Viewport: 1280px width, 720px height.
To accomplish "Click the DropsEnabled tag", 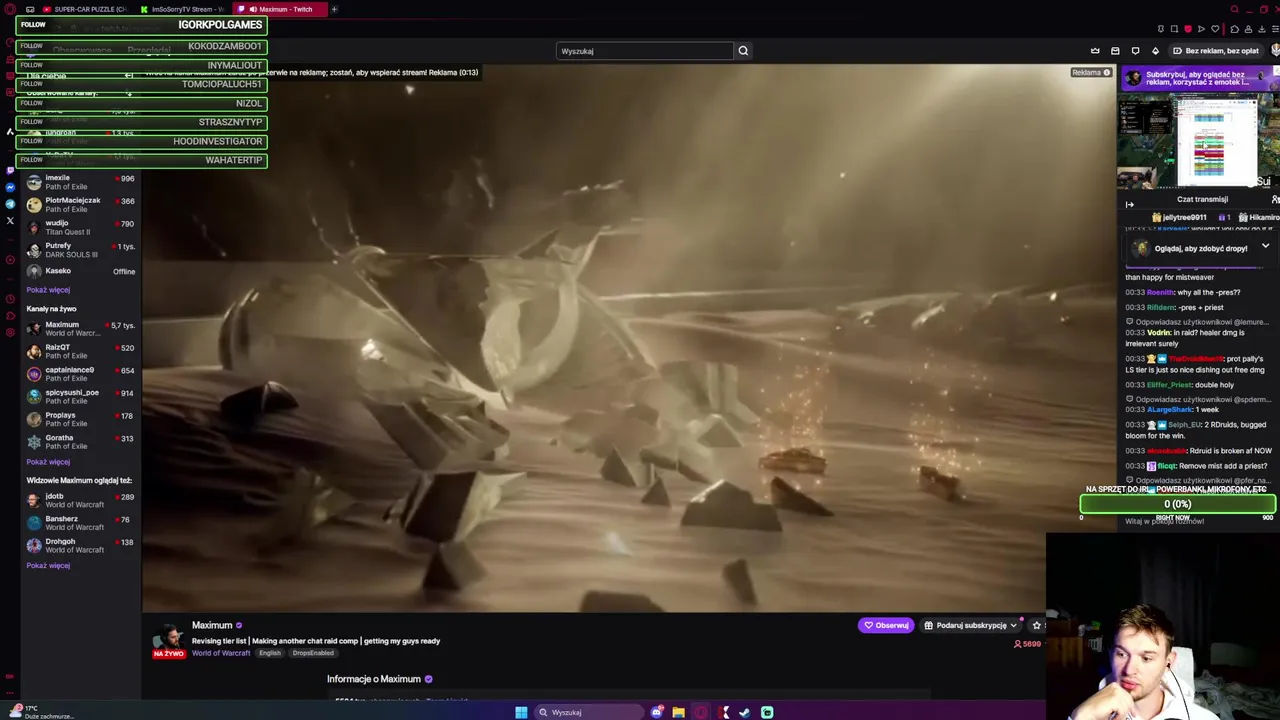I will pos(313,653).
